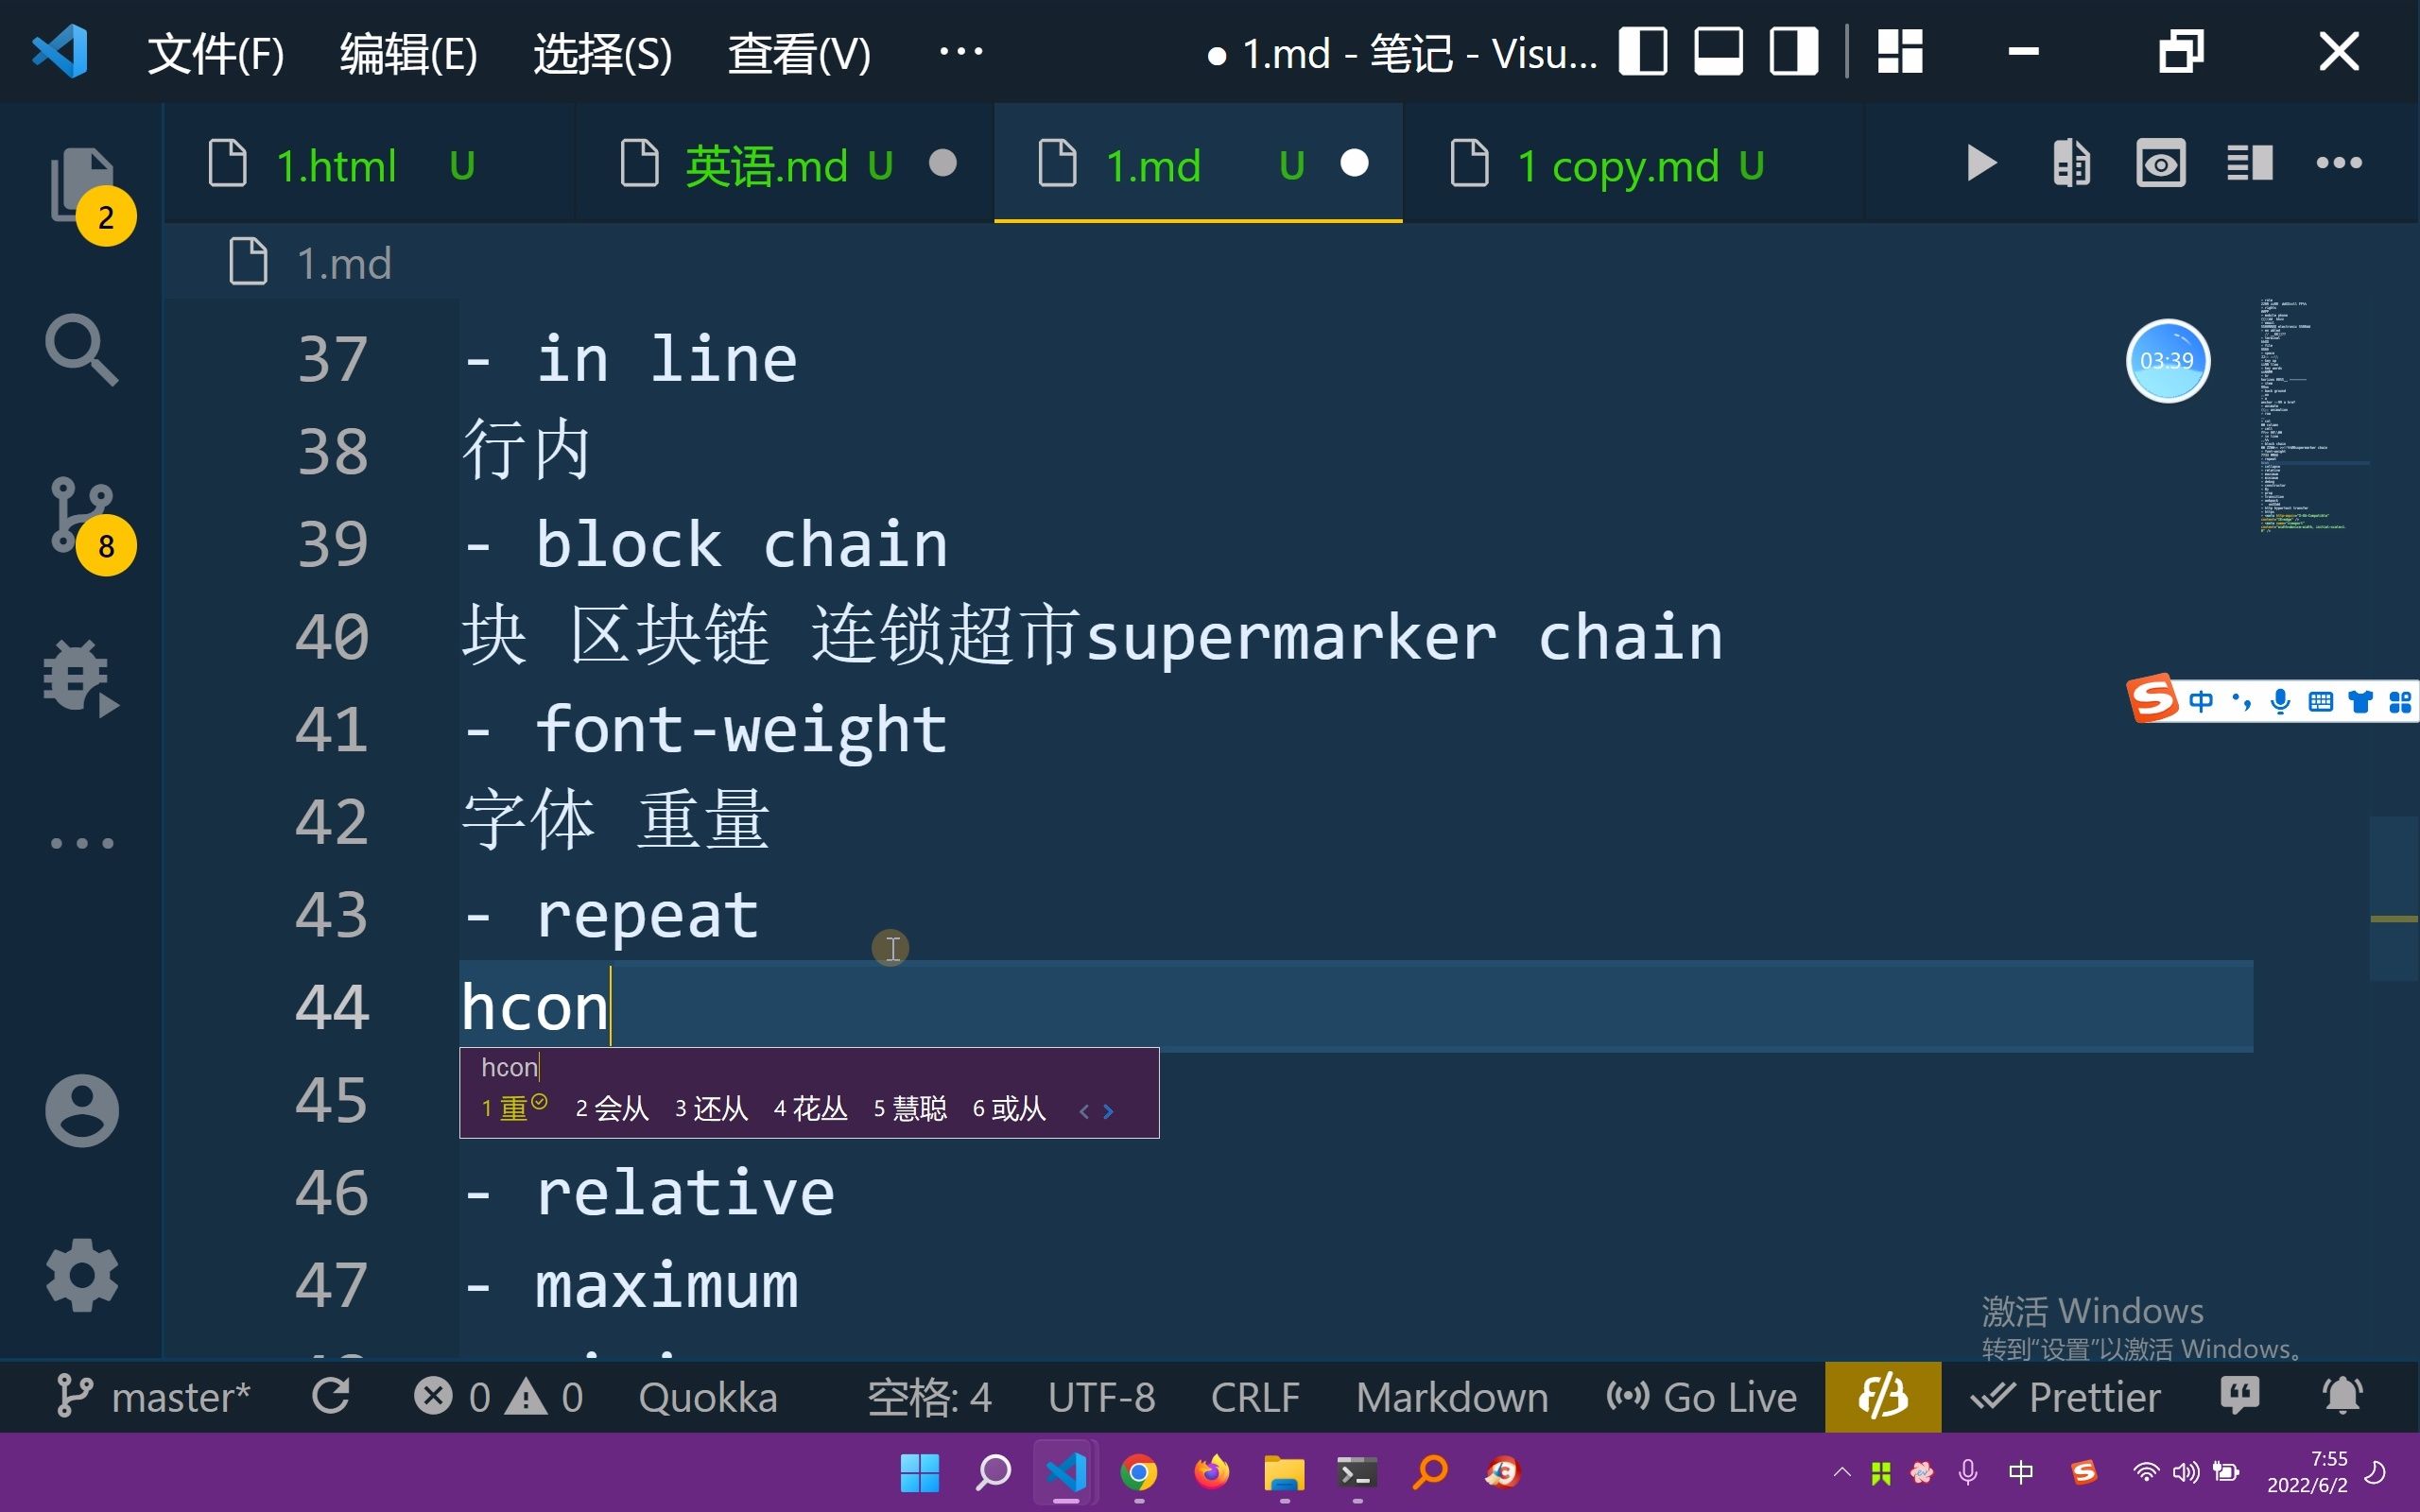Screen dimensions: 2420x1512
Task: Show next IME candidates page arrow
Action: (1108, 1111)
